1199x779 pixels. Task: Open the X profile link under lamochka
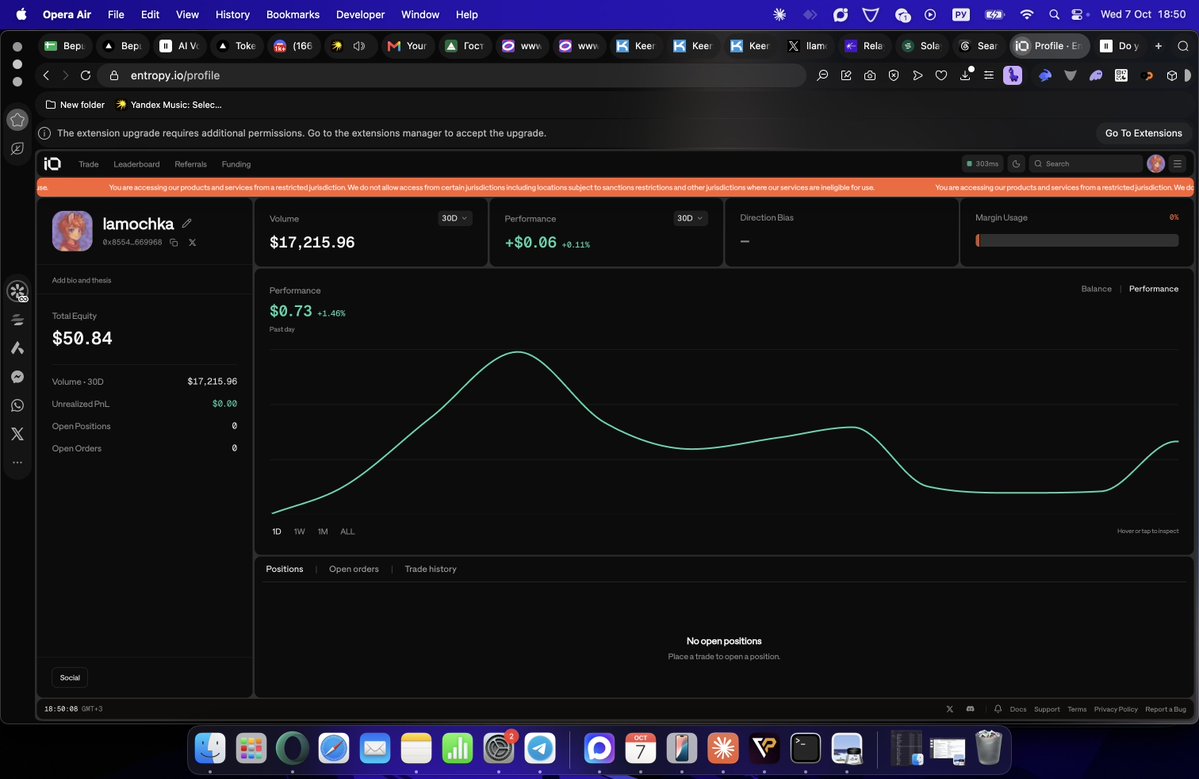point(192,242)
